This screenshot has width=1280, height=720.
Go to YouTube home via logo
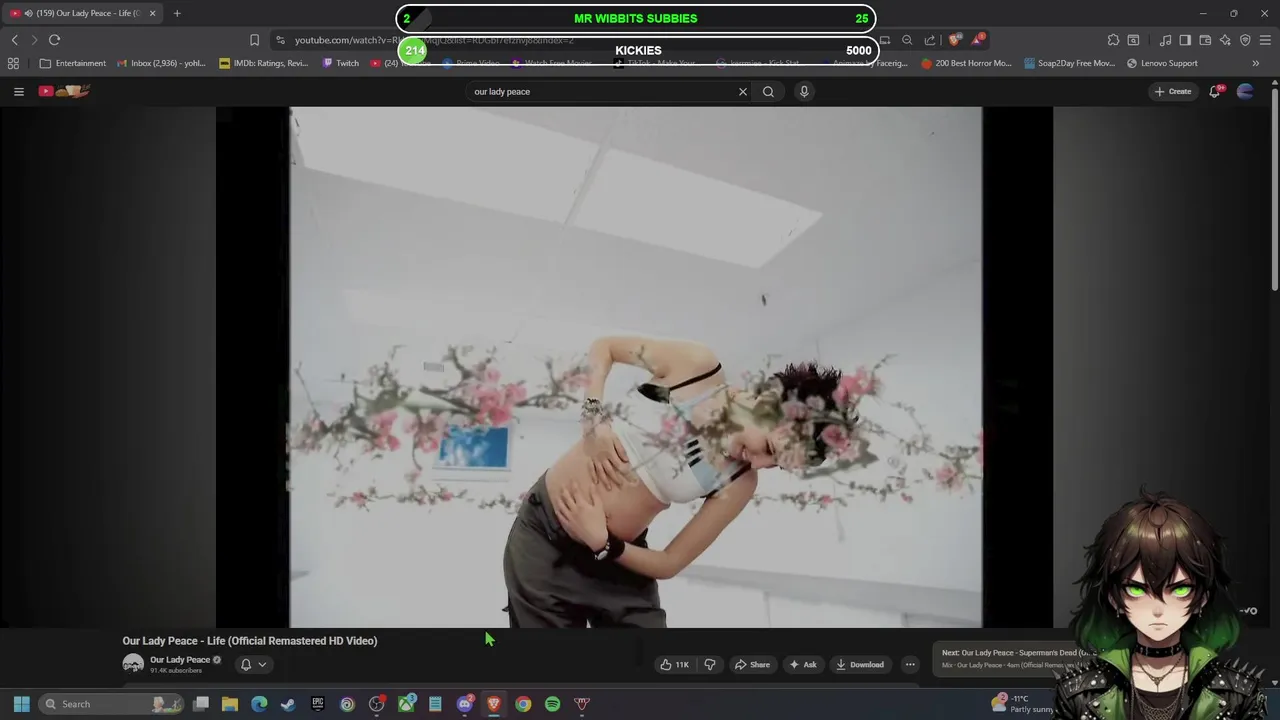coord(65,91)
